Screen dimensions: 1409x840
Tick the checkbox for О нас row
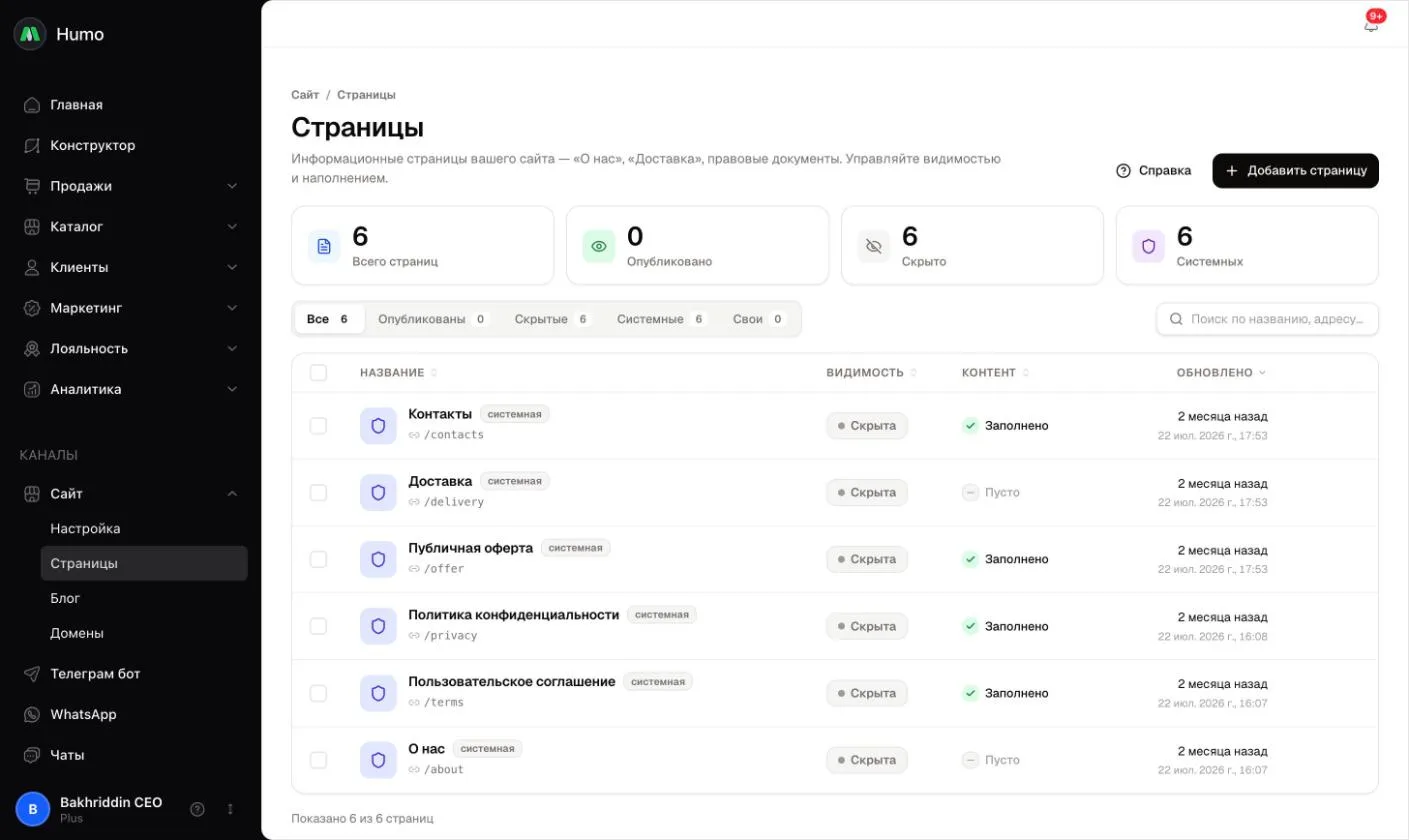click(318, 760)
